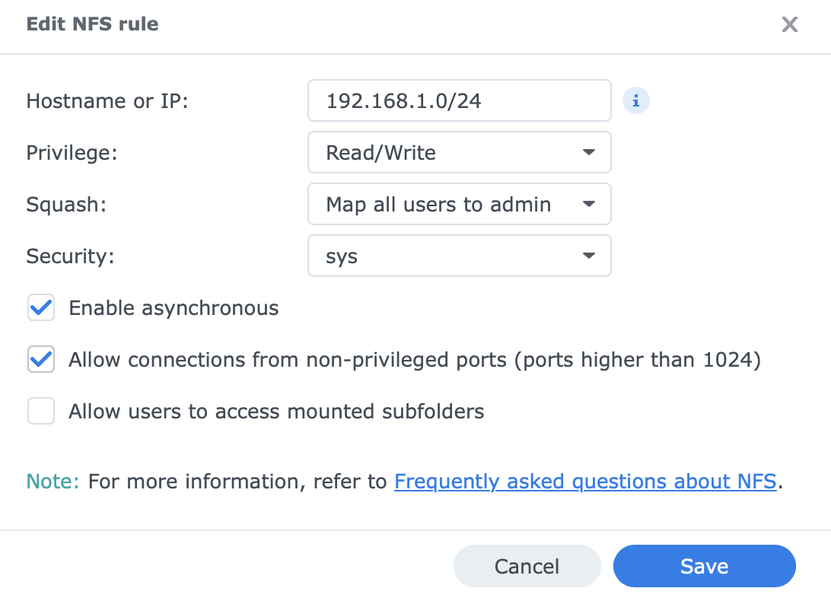Select the Map all users to admin value
The image size is (831, 601).
(x=438, y=205)
